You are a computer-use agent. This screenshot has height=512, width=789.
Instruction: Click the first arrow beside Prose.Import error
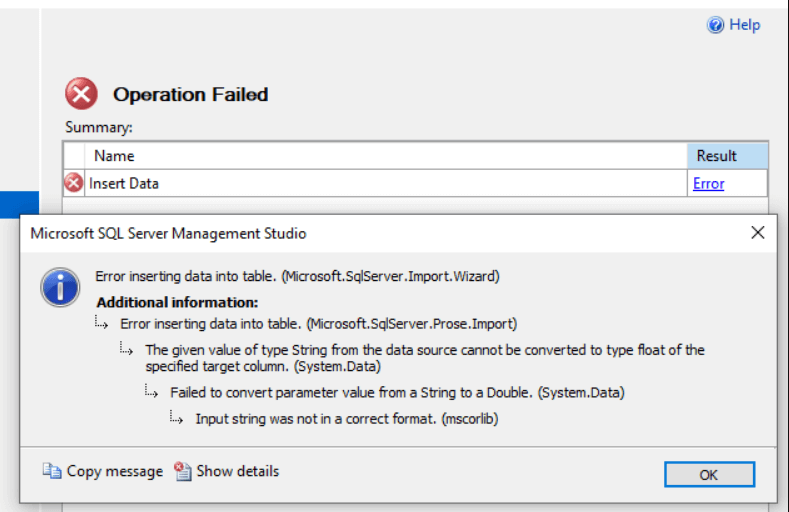point(101,322)
